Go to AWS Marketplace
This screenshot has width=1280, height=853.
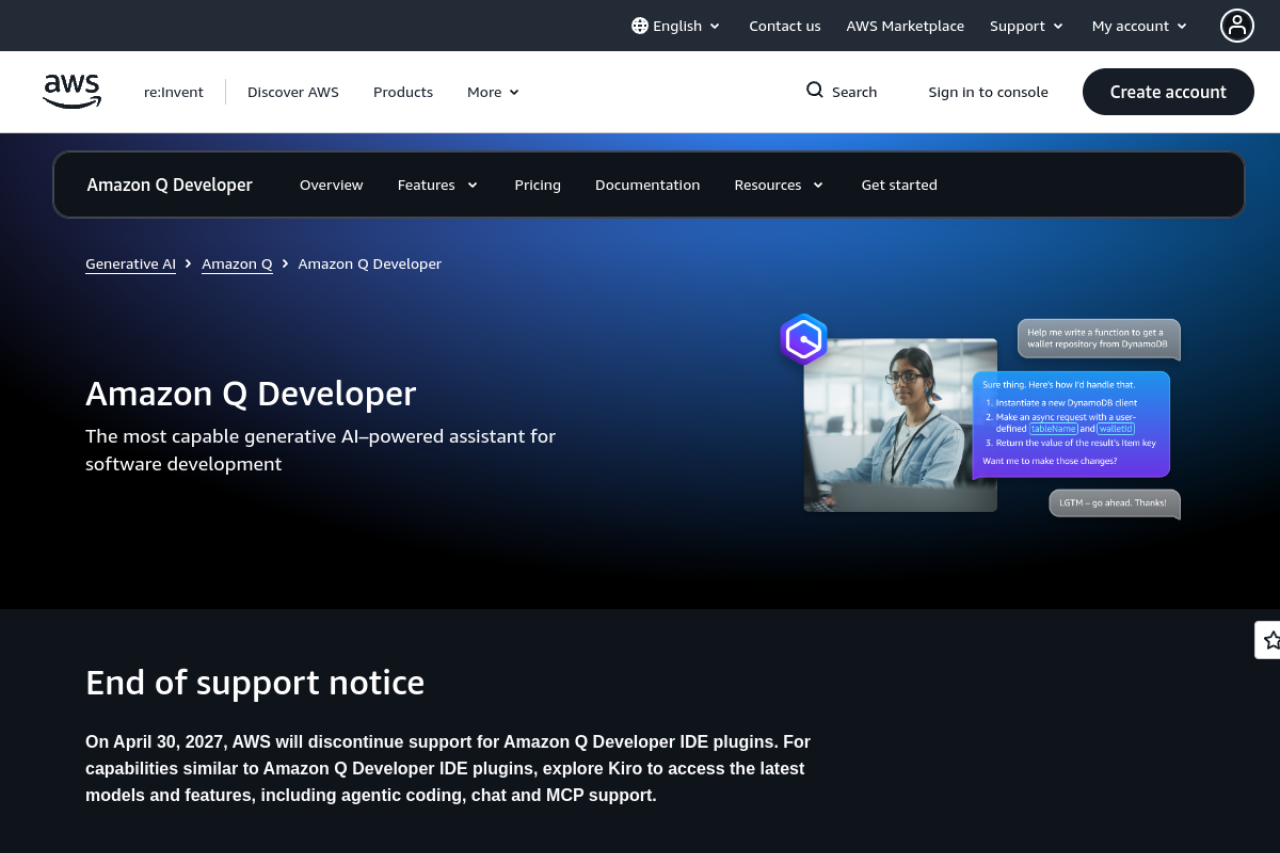tap(905, 26)
